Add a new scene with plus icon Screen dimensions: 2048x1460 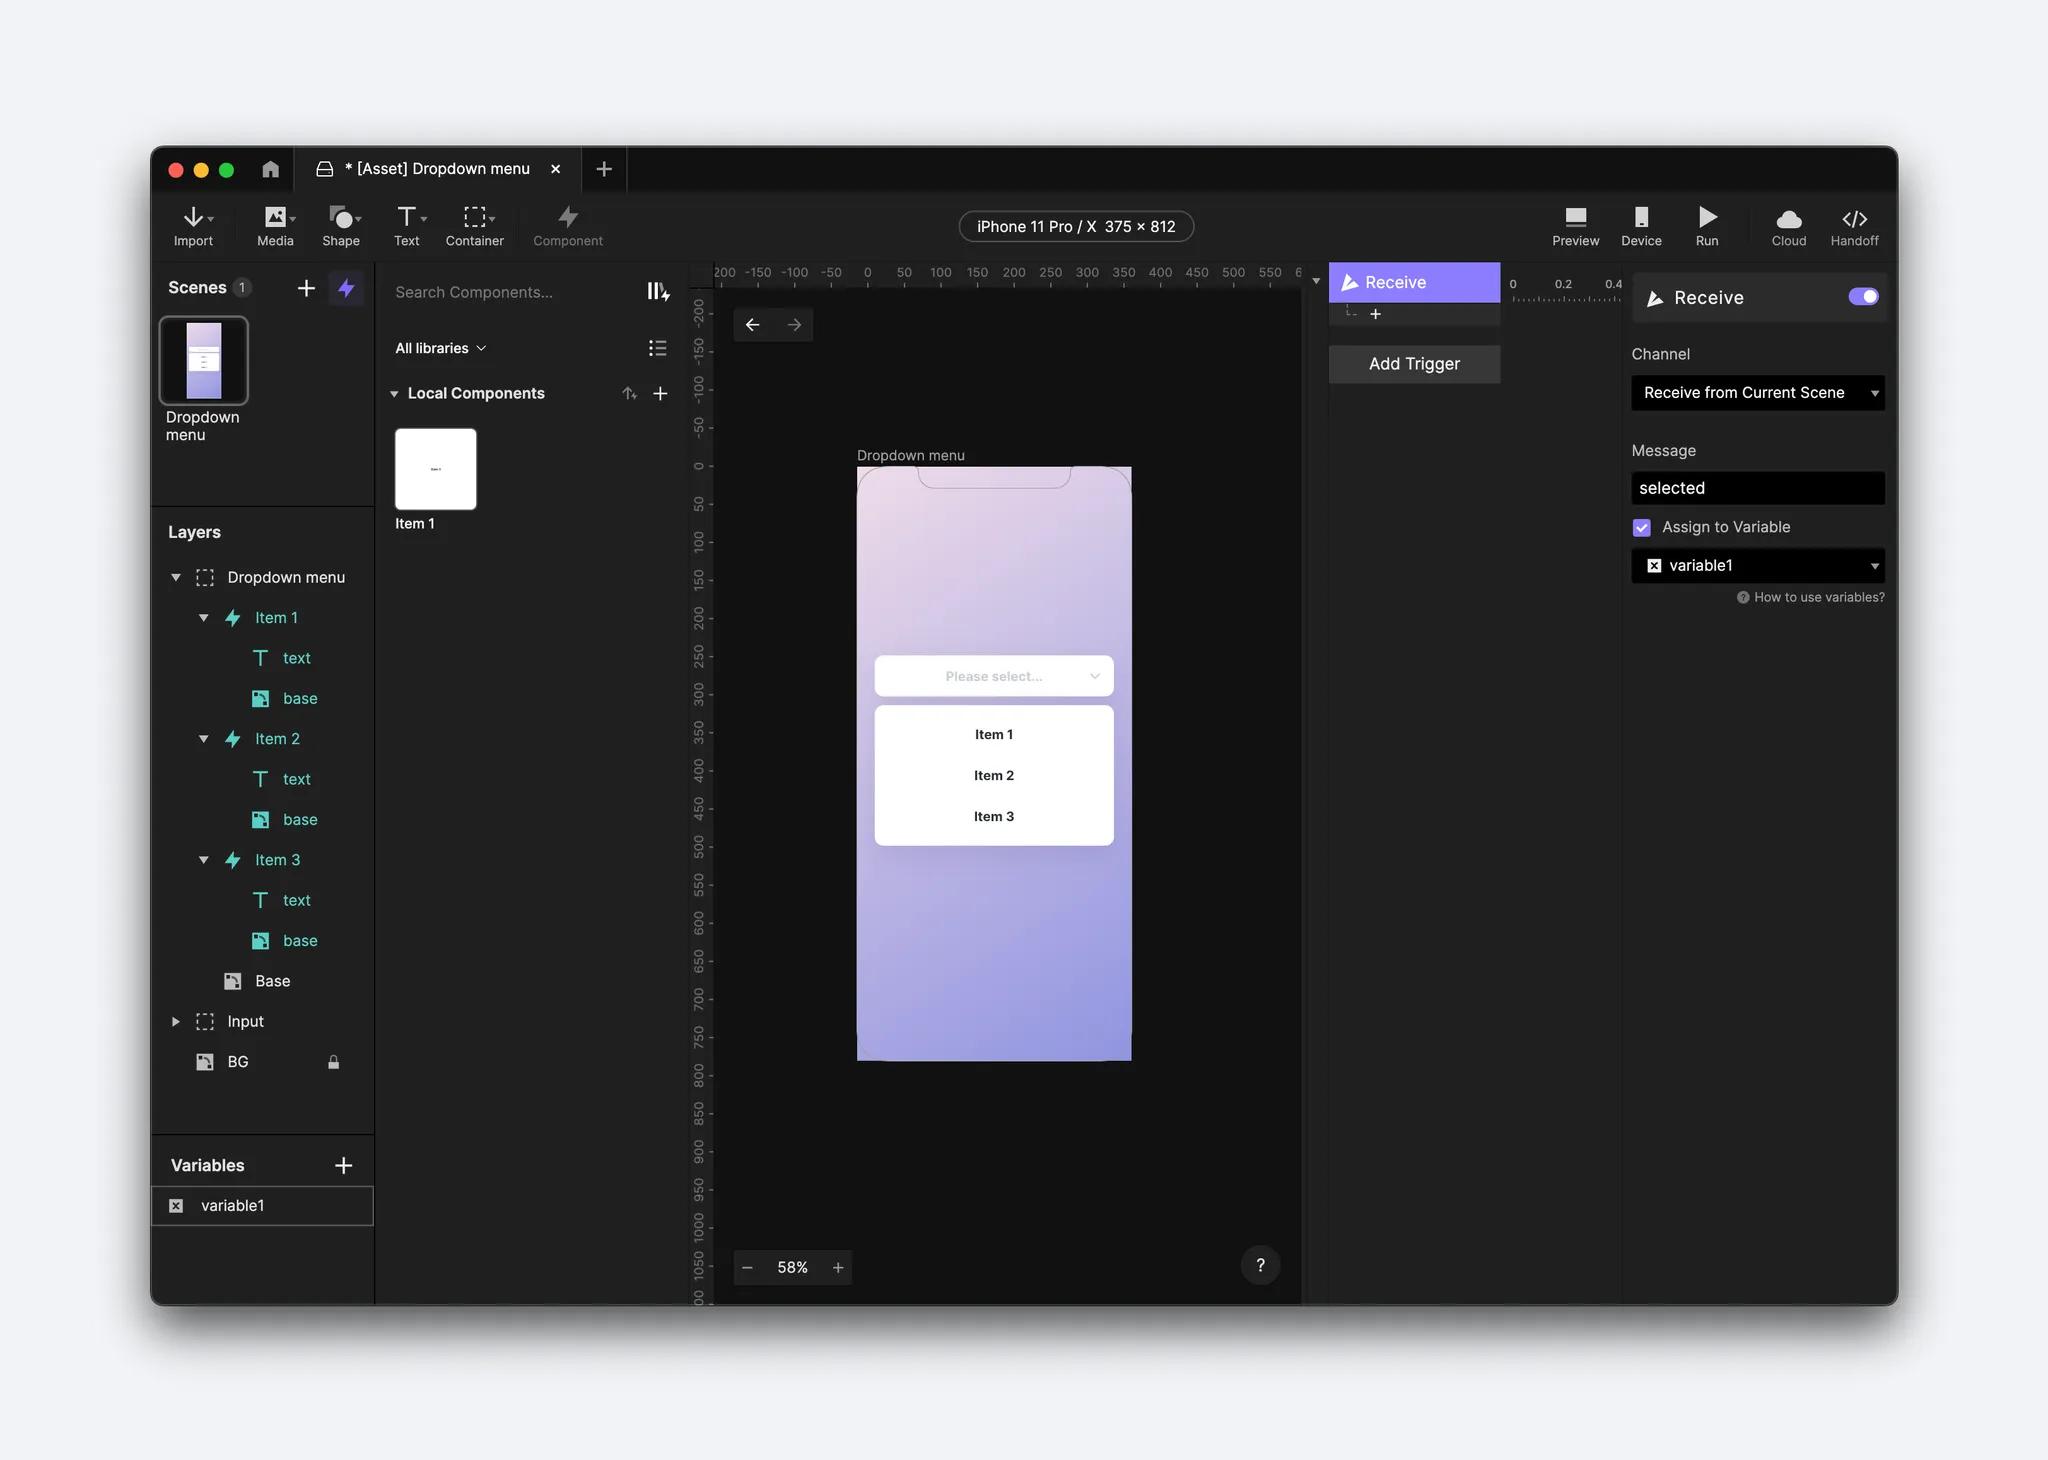pyautogui.click(x=306, y=288)
